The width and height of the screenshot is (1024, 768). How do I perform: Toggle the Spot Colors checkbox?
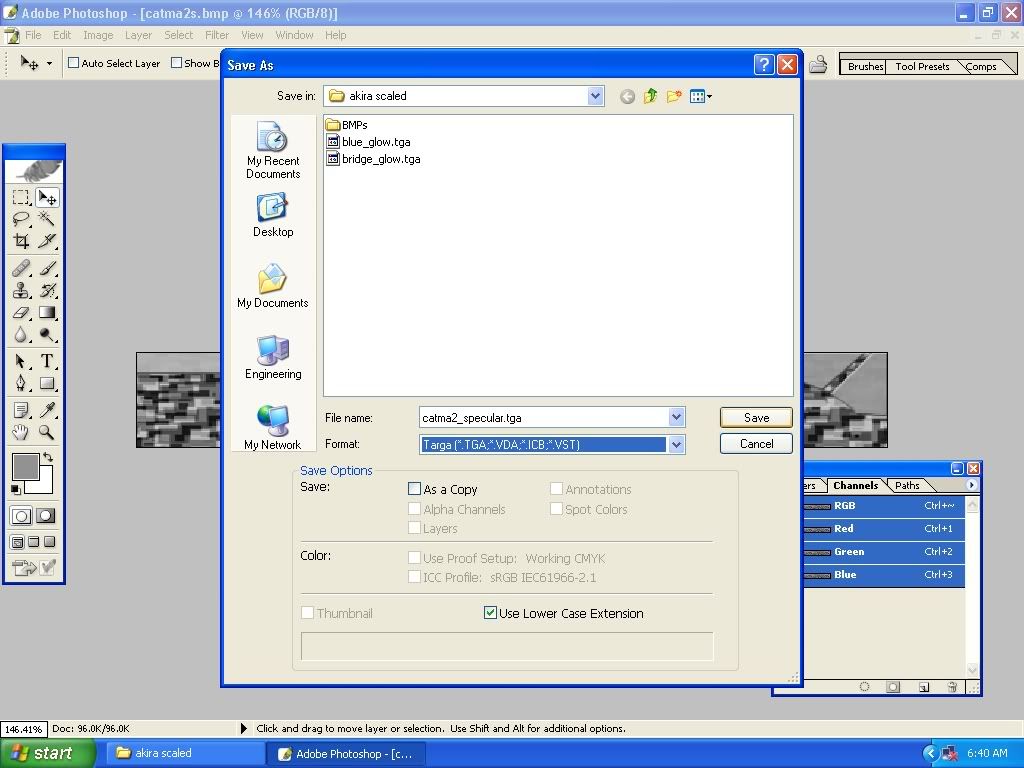pos(556,508)
